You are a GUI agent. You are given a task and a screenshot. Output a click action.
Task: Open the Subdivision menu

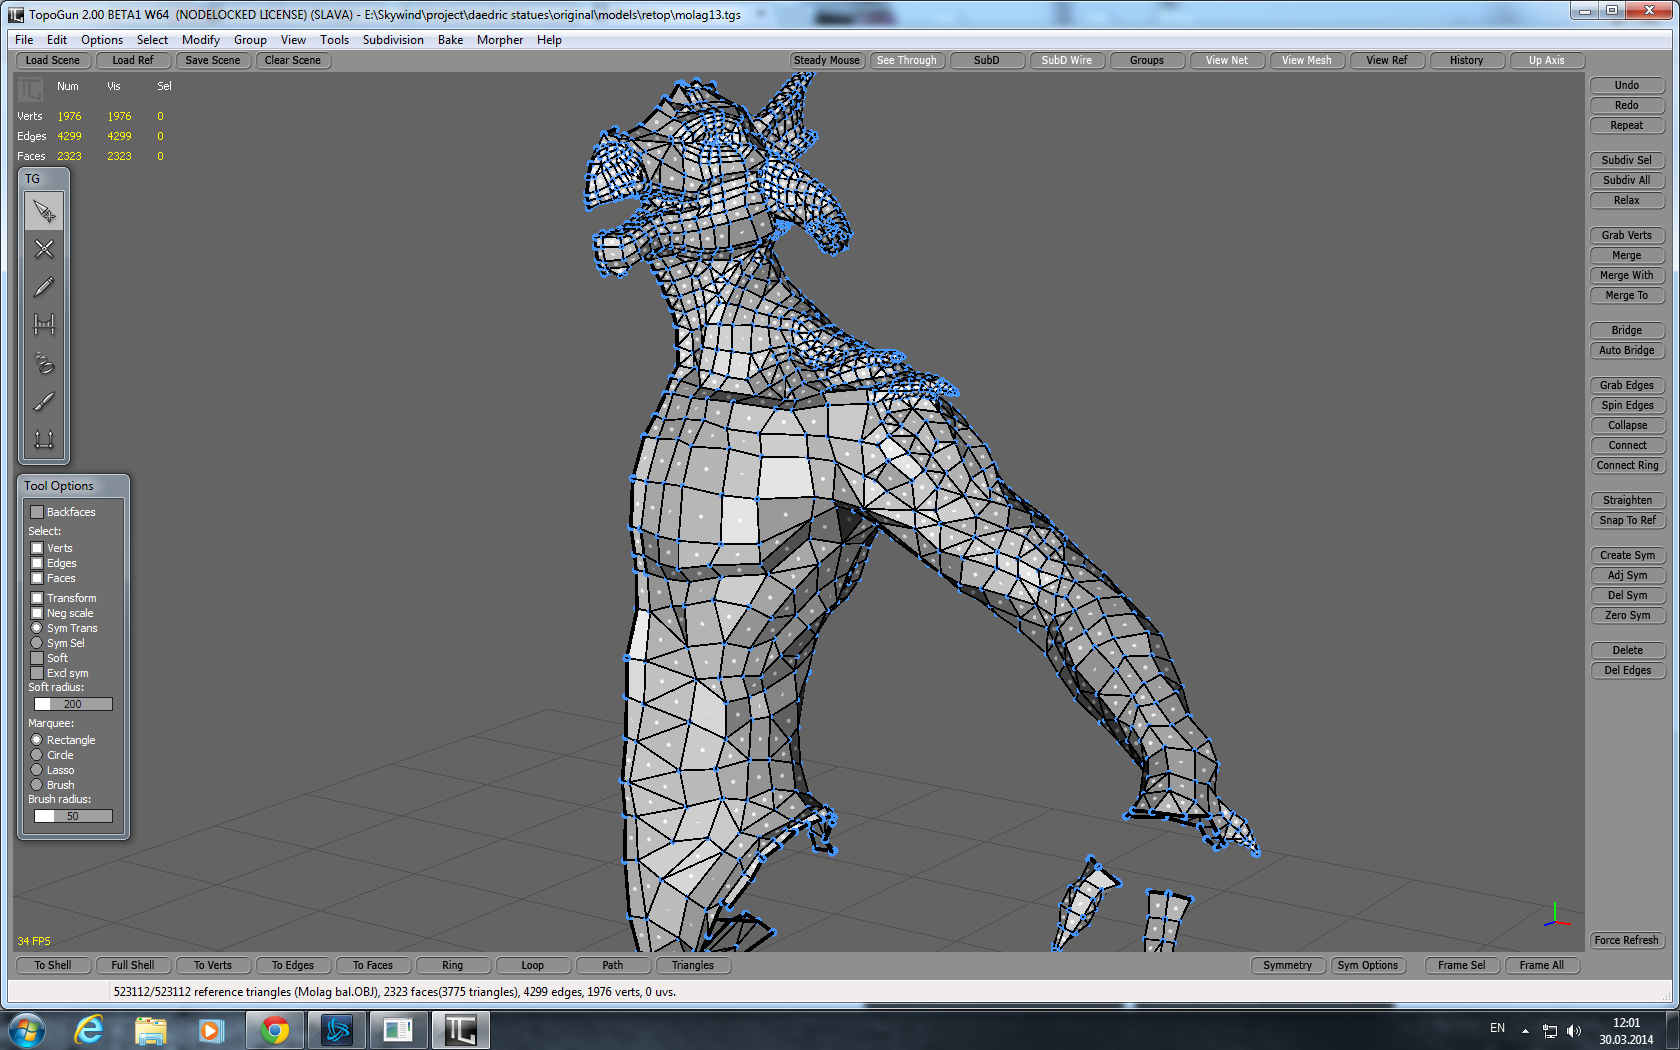click(x=393, y=40)
